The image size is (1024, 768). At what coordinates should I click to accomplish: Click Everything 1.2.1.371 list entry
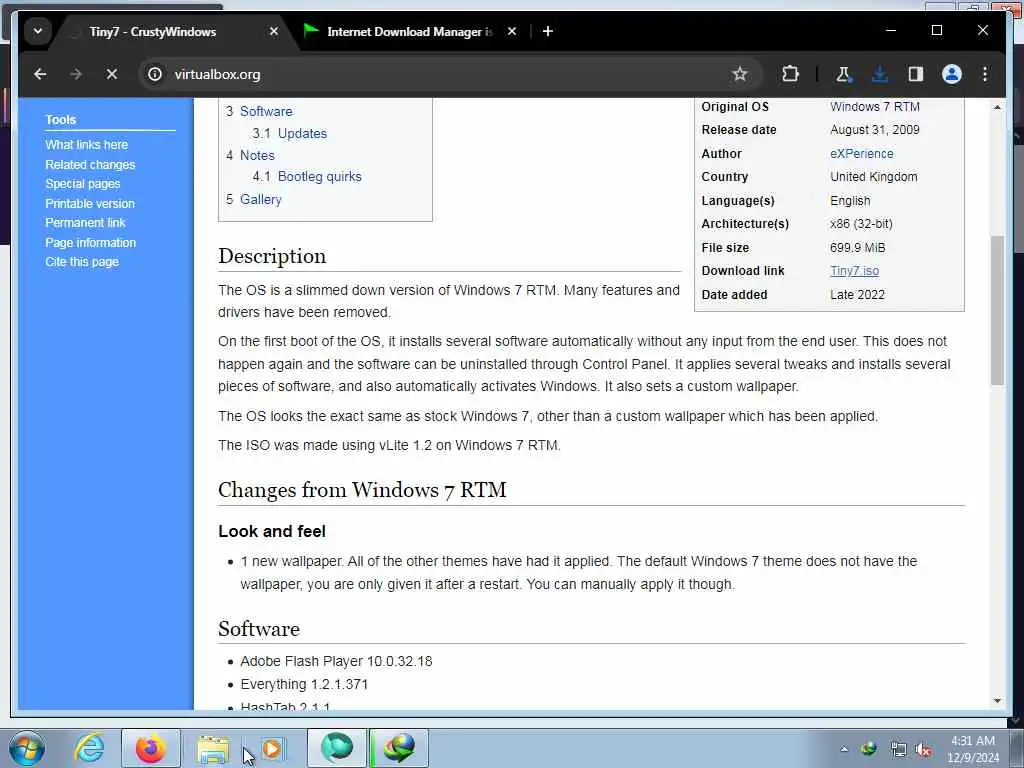click(x=304, y=684)
